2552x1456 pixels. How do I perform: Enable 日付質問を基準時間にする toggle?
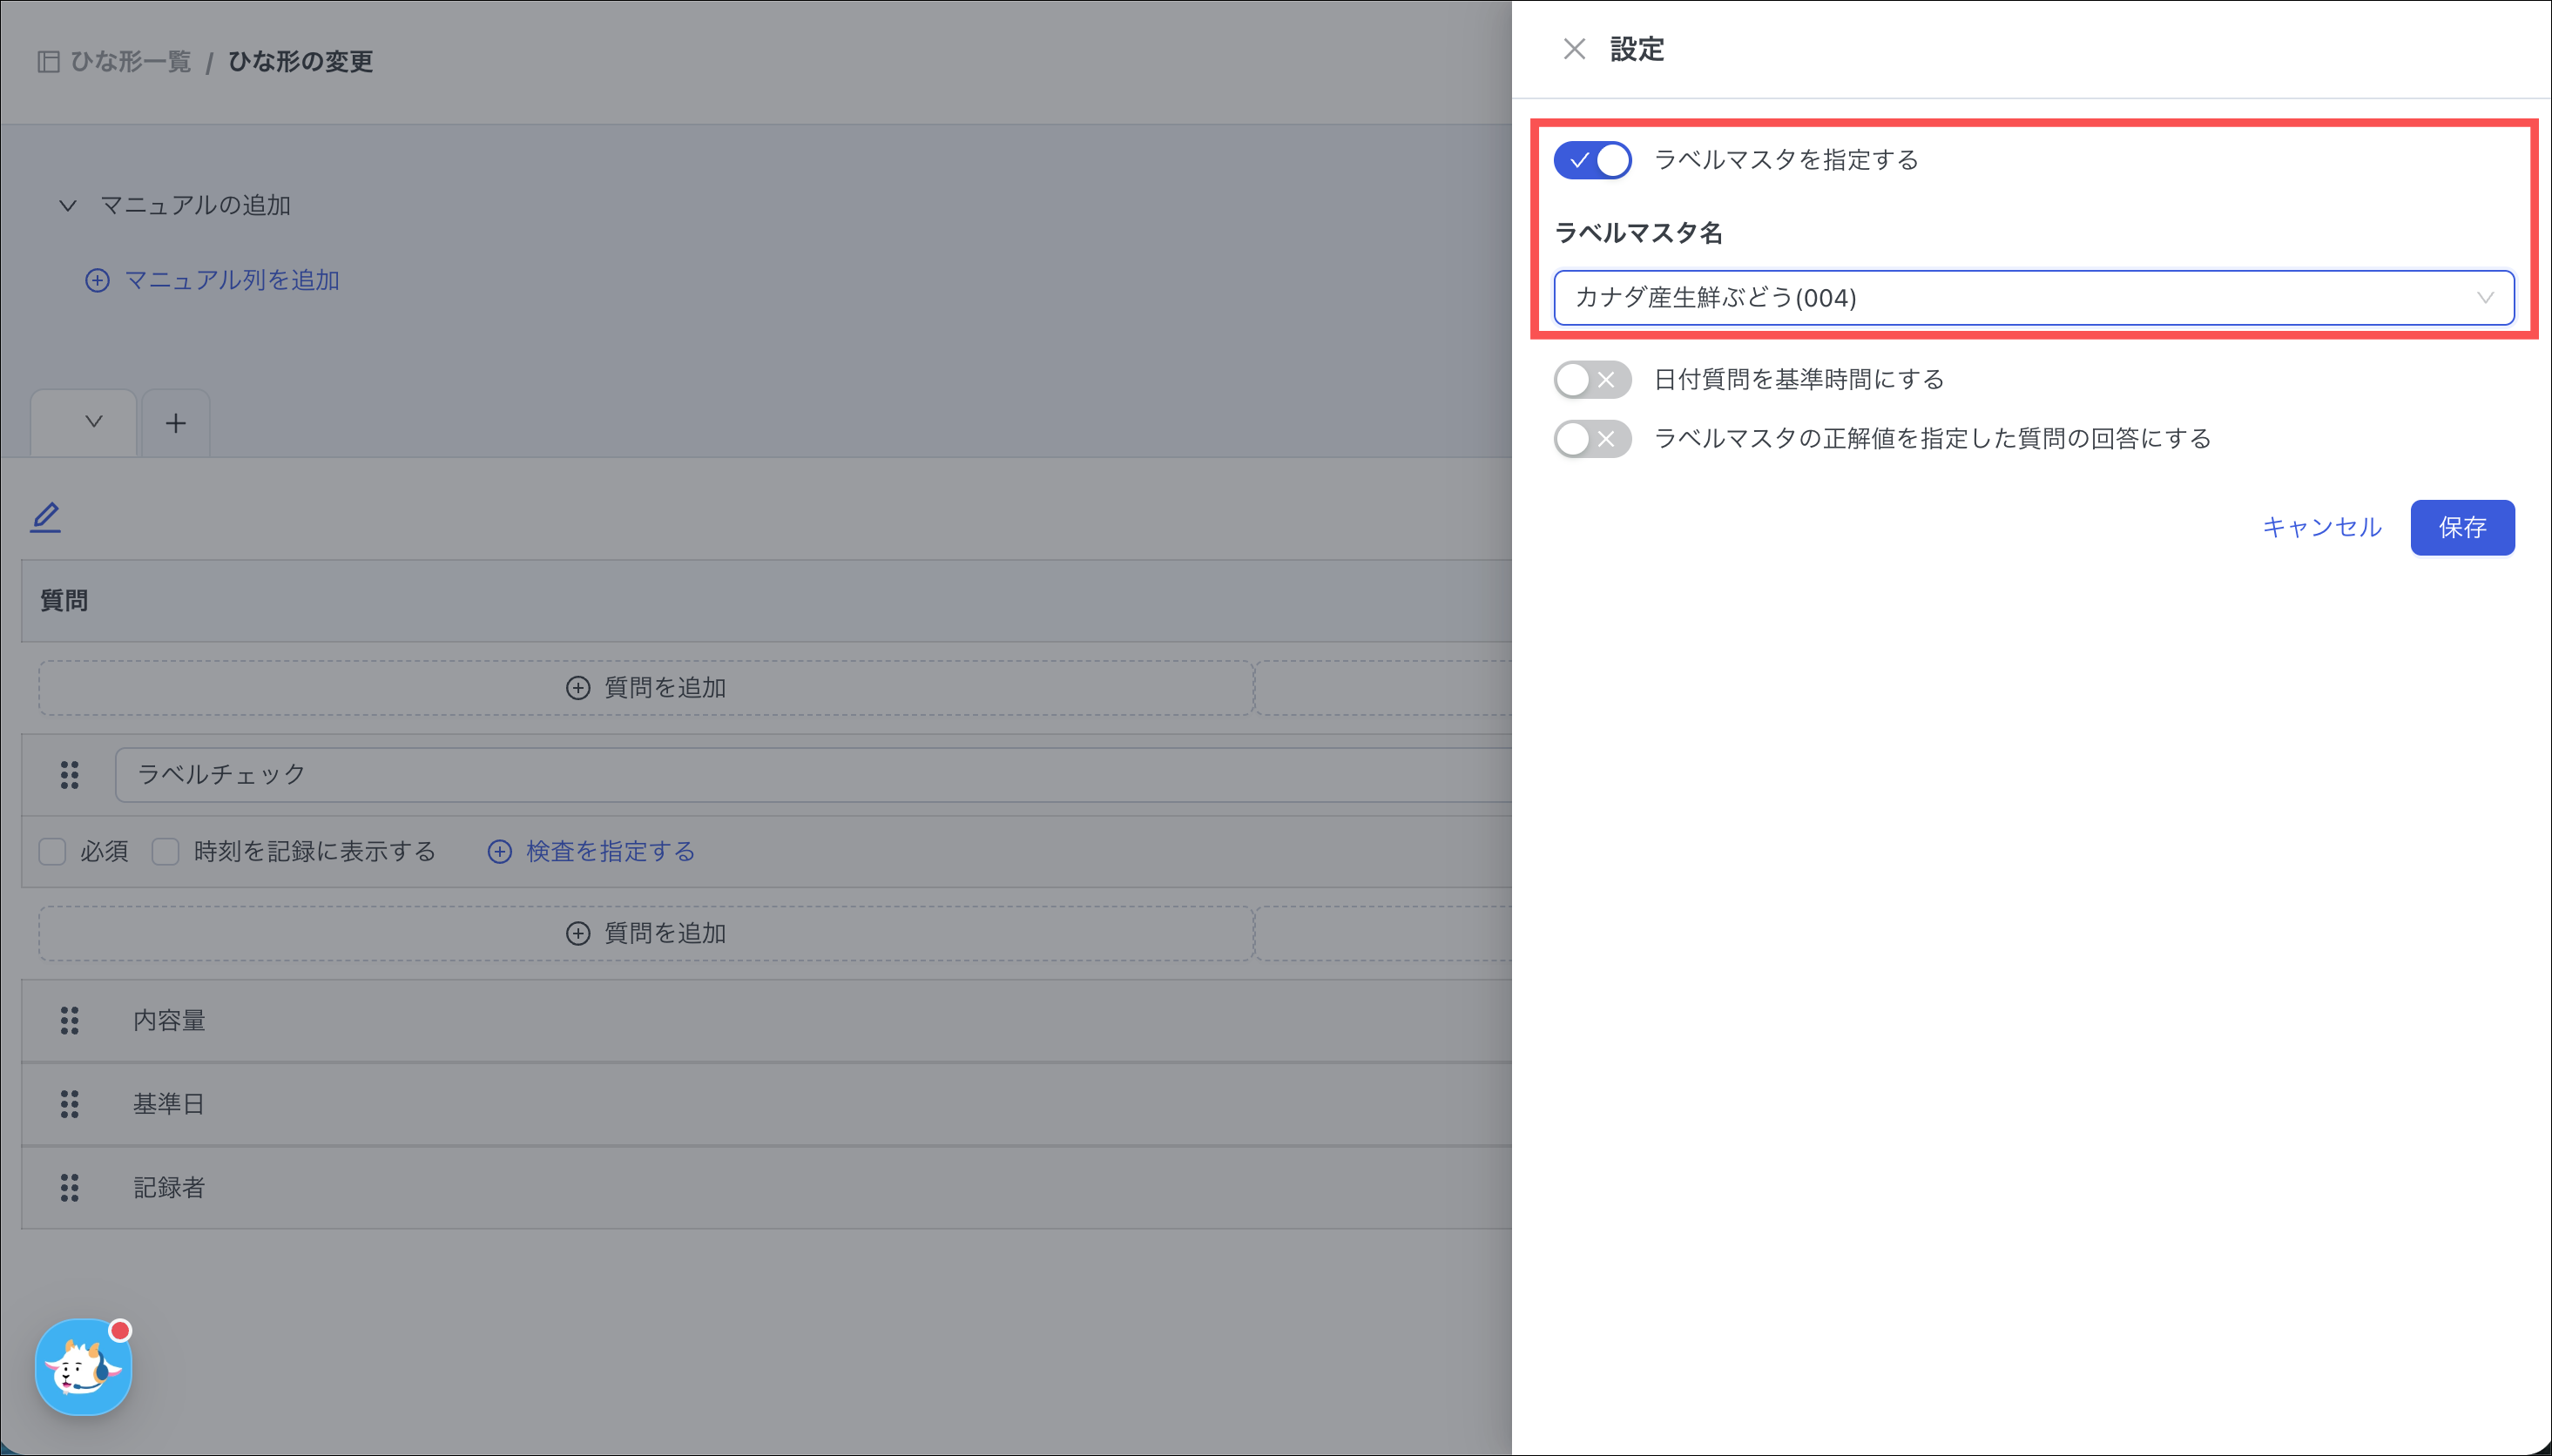[1592, 380]
